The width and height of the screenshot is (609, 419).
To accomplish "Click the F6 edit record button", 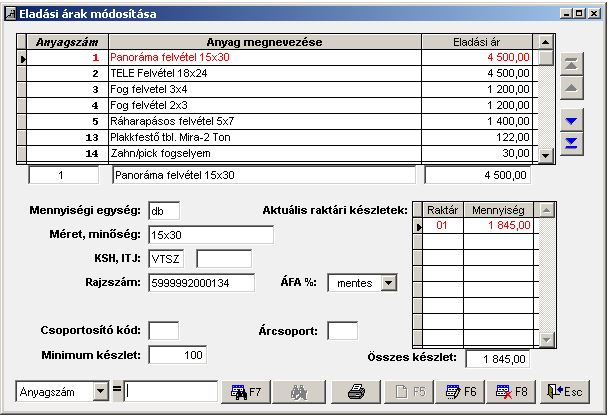I will pos(460,392).
